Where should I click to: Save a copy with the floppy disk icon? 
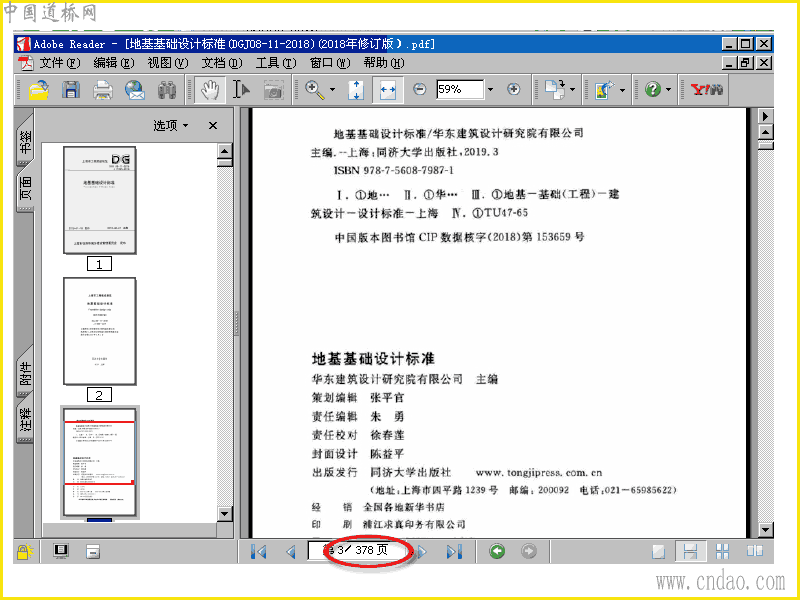pos(71,90)
